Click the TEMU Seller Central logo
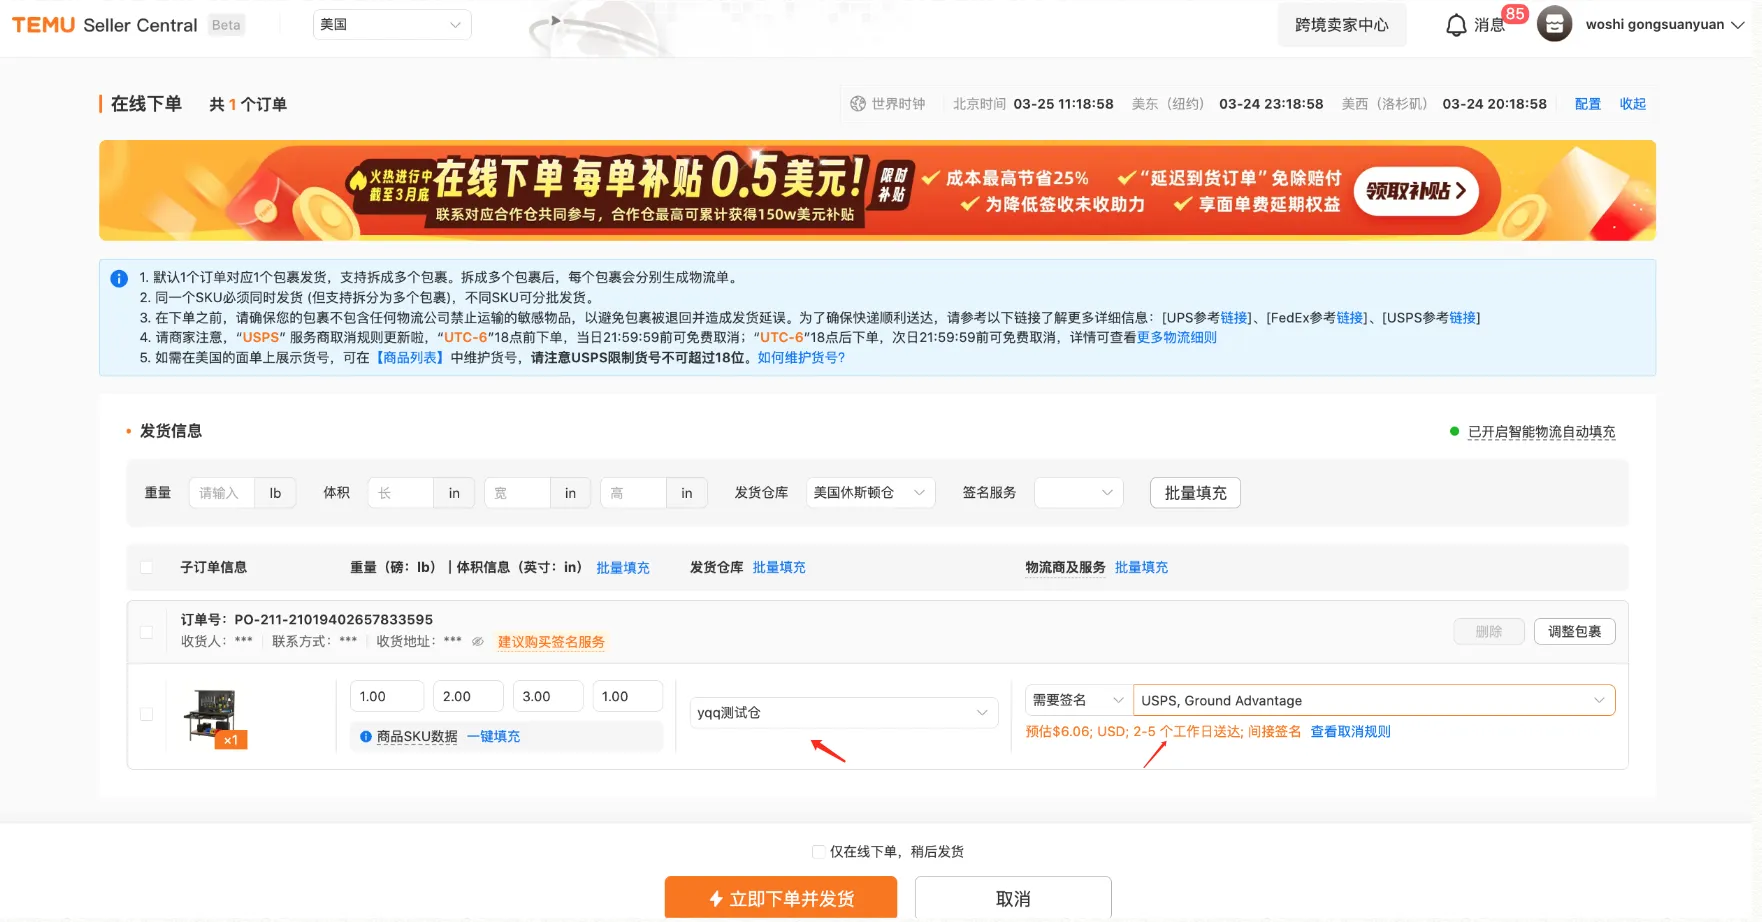 (104, 25)
